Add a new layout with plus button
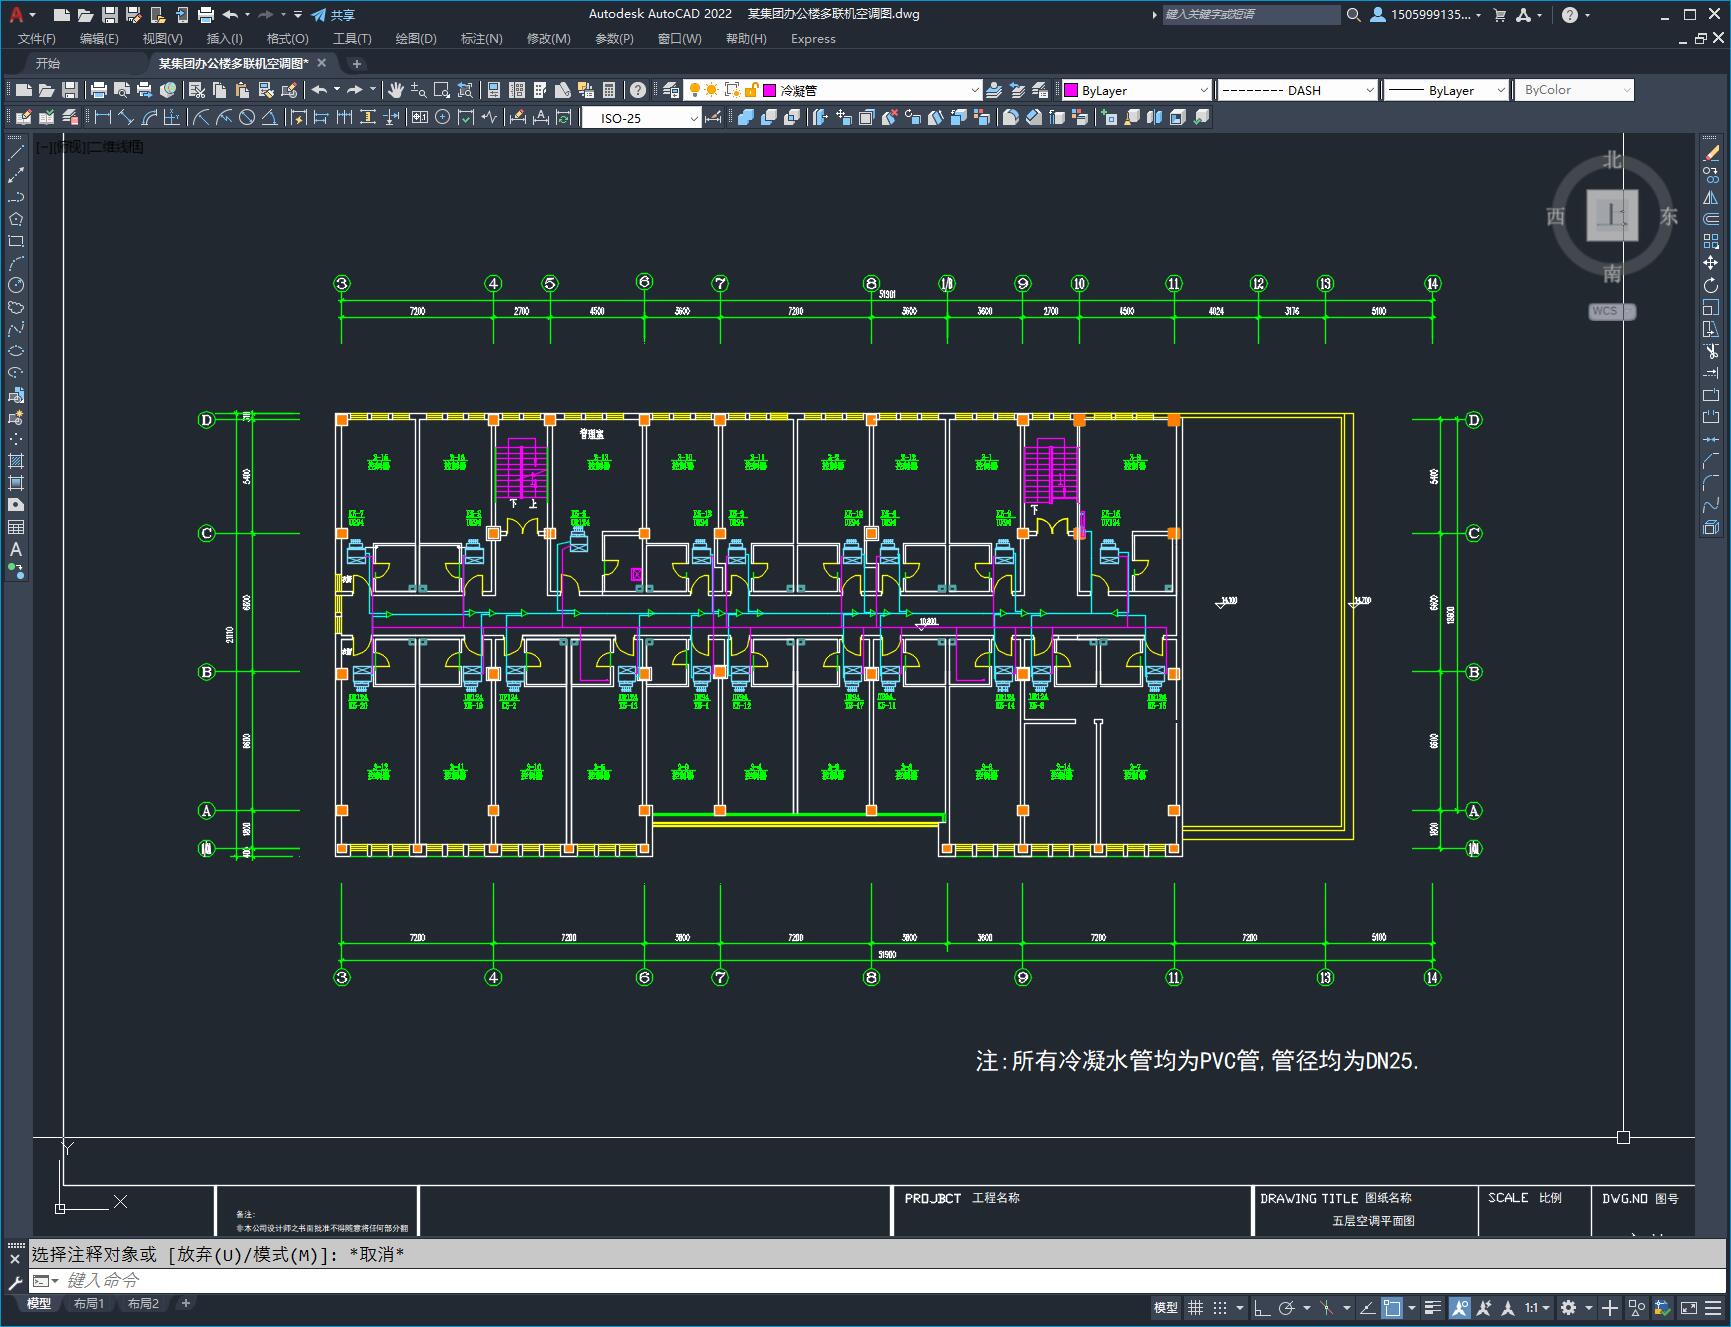 [x=185, y=1303]
